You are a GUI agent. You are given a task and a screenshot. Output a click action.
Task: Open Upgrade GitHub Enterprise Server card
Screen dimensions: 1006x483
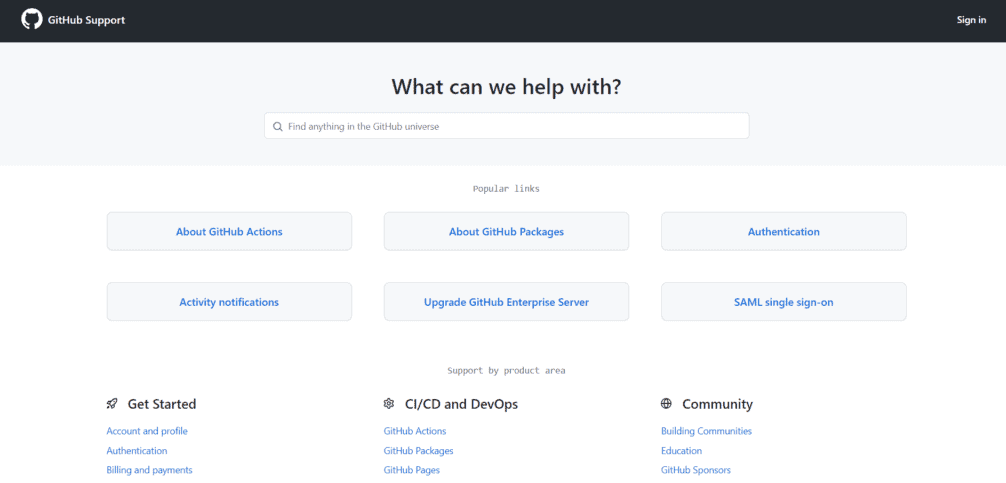pyautogui.click(x=506, y=302)
